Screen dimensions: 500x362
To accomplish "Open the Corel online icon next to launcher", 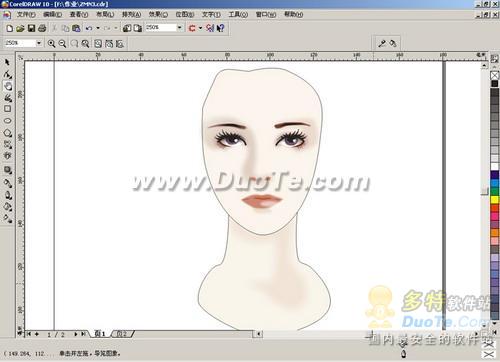I will 210,28.
